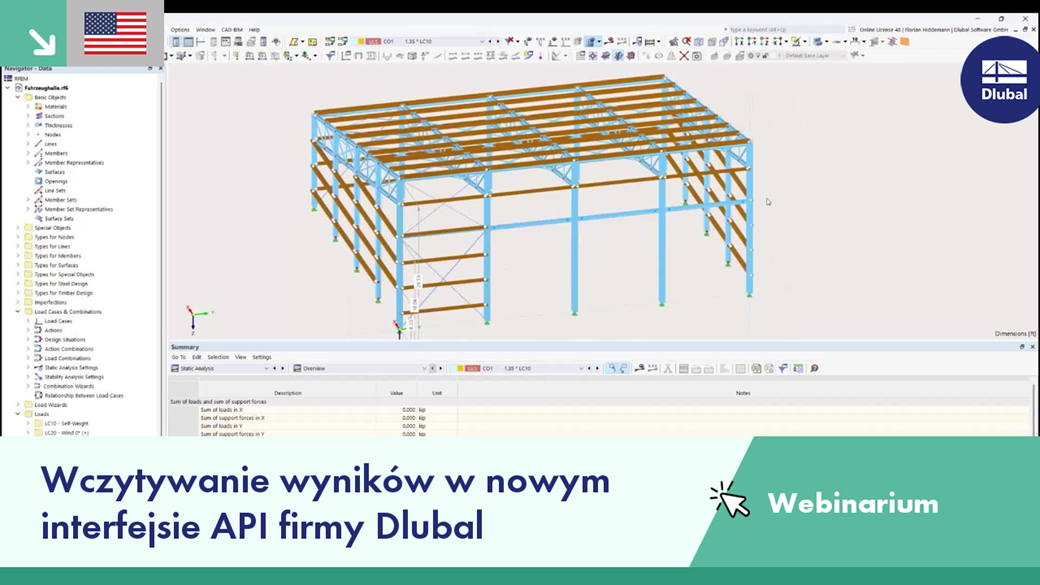
Task: Open the Summary panel Settings menu
Action: pyautogui.click(x=261, y=357)
